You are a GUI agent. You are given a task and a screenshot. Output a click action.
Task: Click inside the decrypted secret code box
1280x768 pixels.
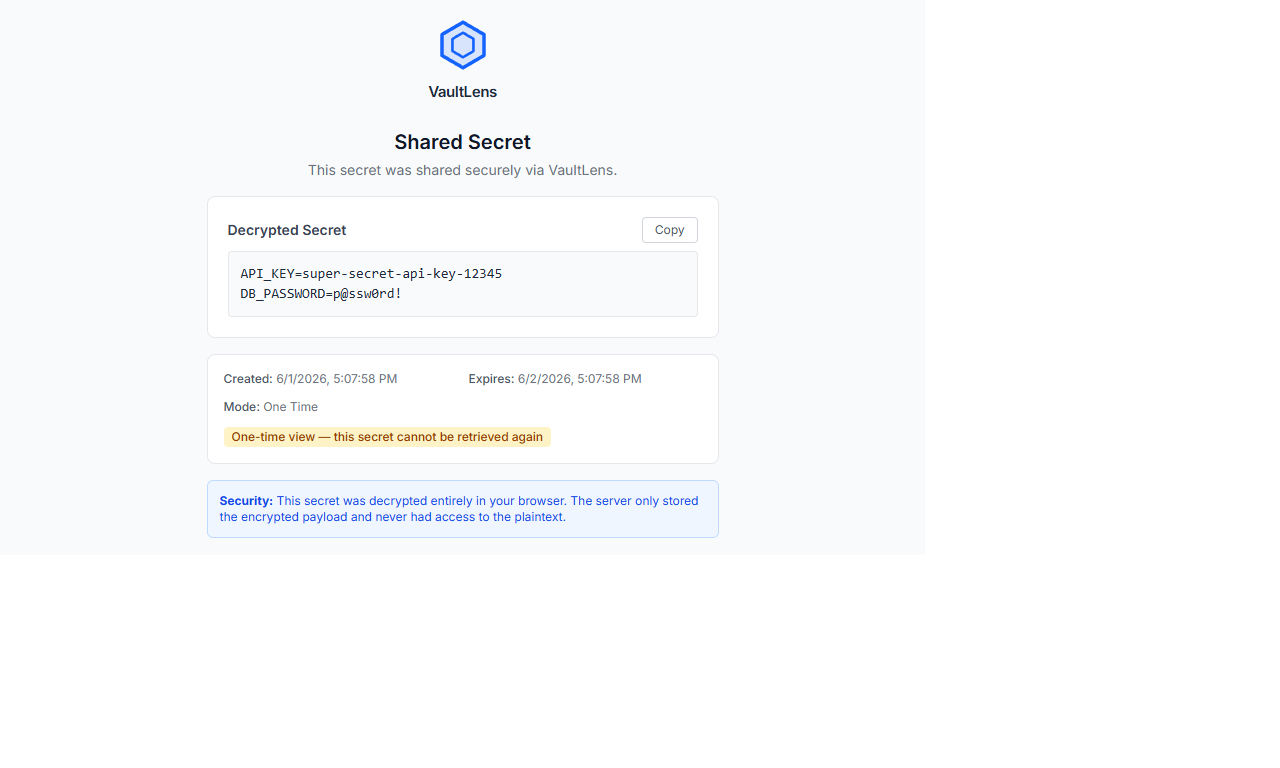[x=463, y=284]
